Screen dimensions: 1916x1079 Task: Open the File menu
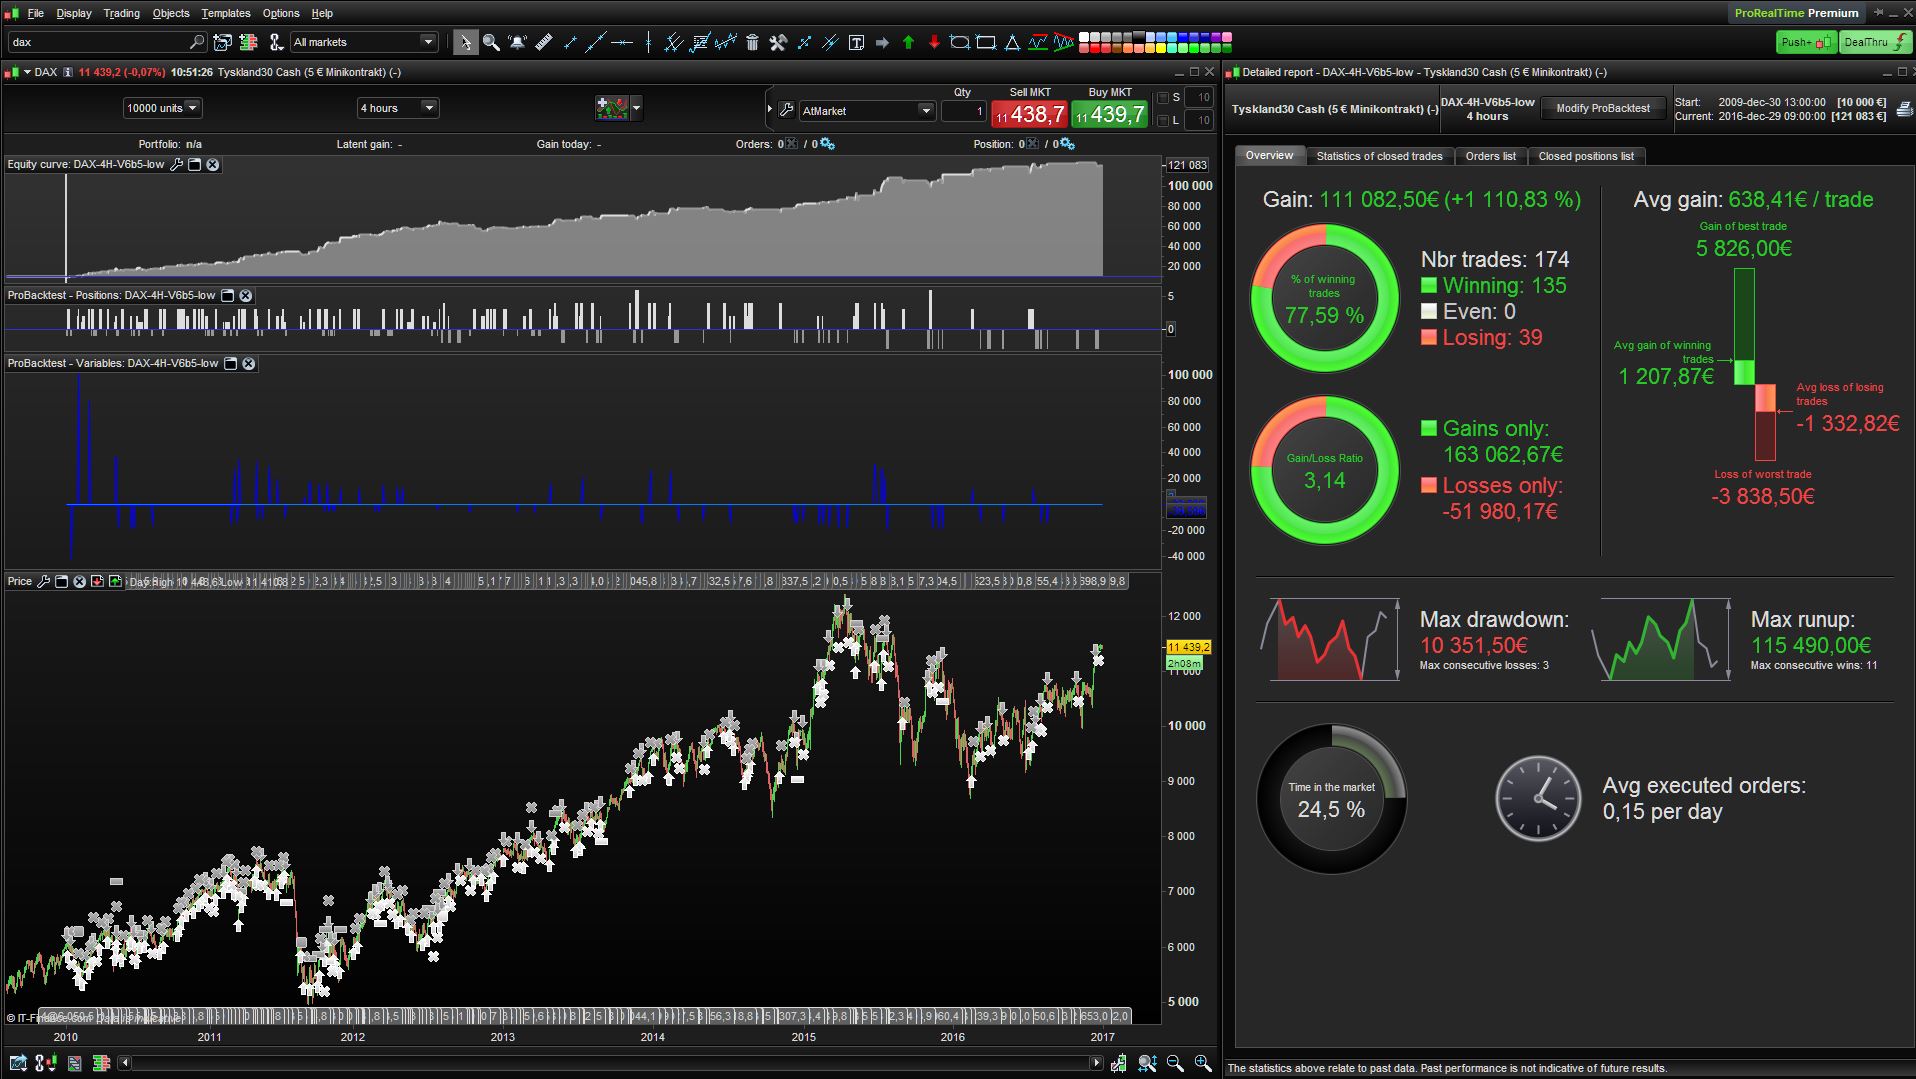[36, 13]
